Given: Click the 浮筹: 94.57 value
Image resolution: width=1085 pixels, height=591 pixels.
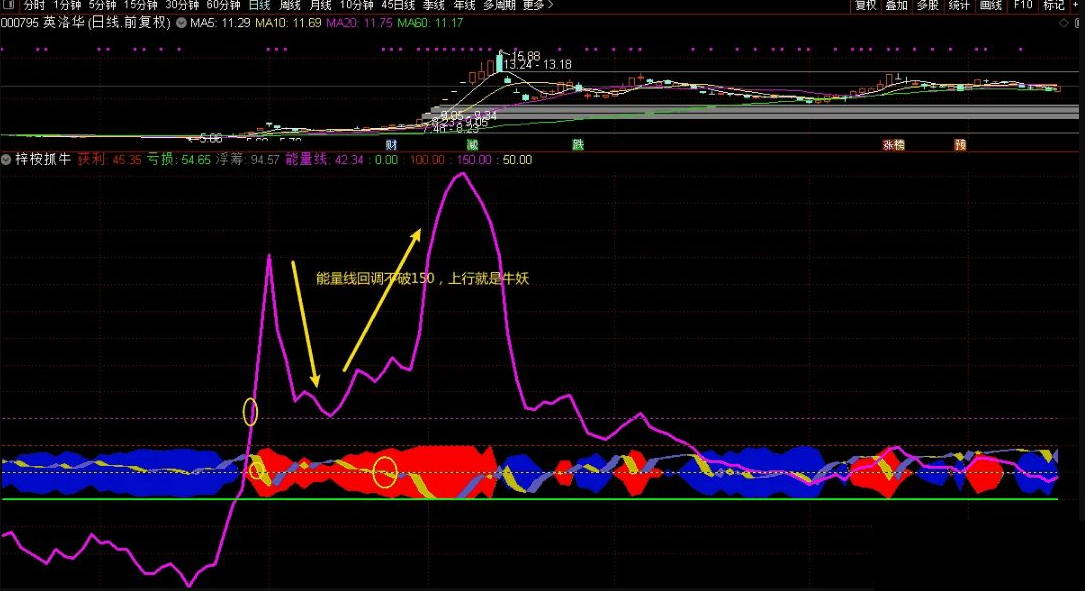Looking at the screenshot, I should [247, 160].
